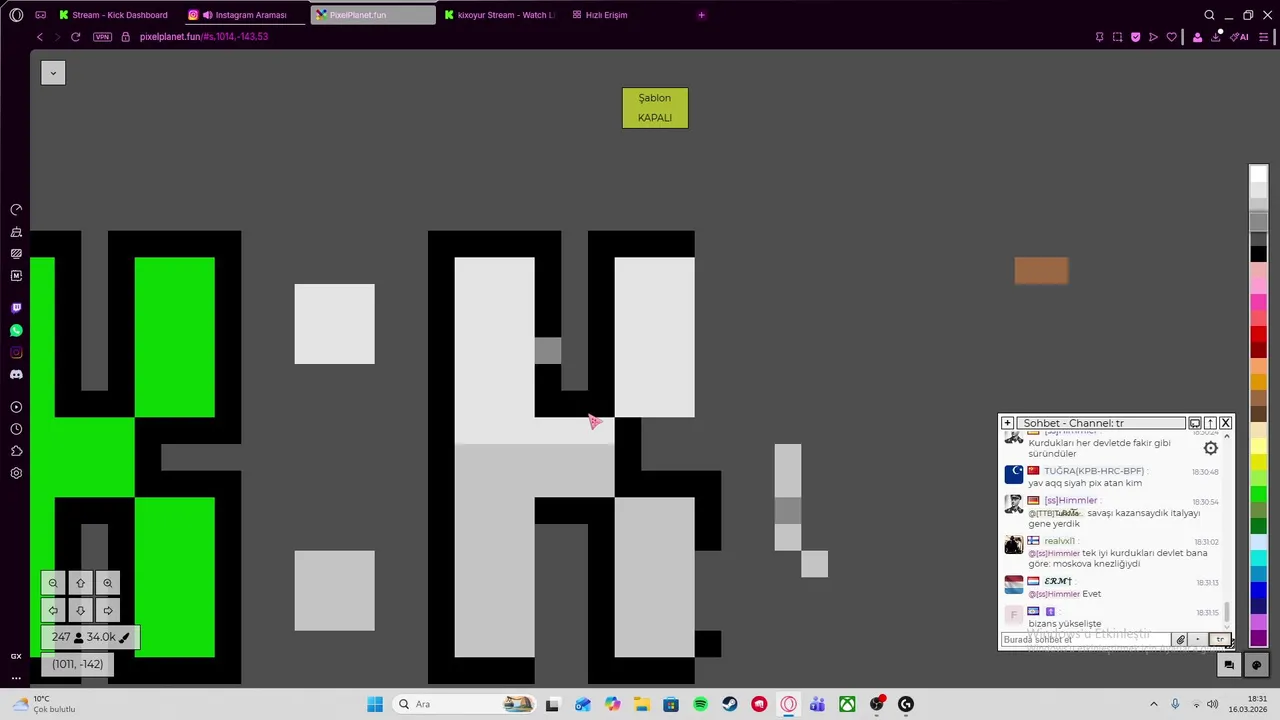Open Discord in the Opera sidebar
Viewport: 1280px width, 720px height.
pos(16,374)
